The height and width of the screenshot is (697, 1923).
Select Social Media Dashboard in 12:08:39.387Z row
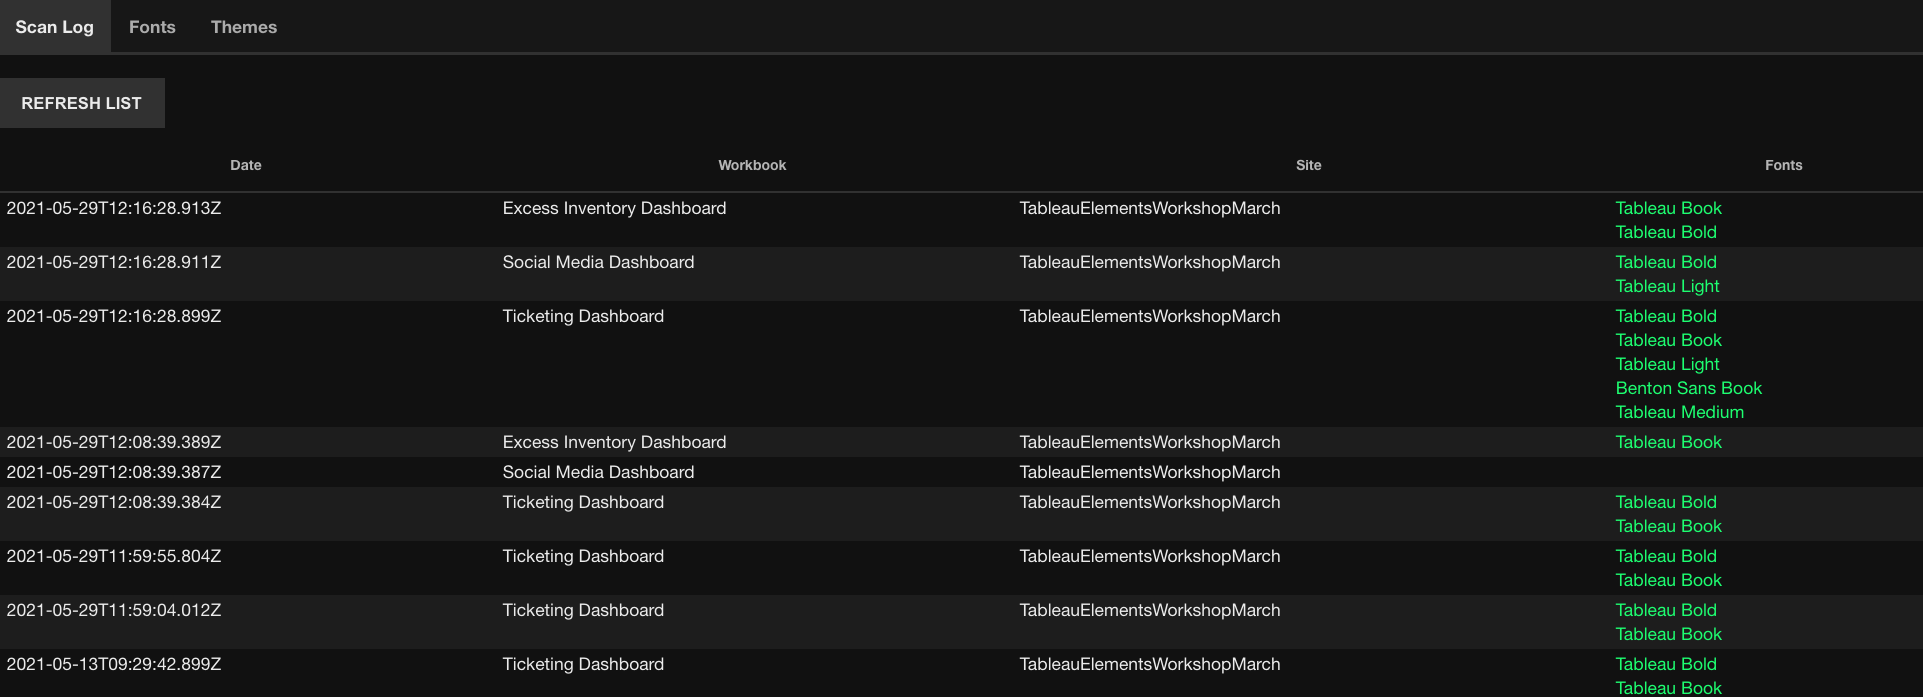tap(598, 472)
